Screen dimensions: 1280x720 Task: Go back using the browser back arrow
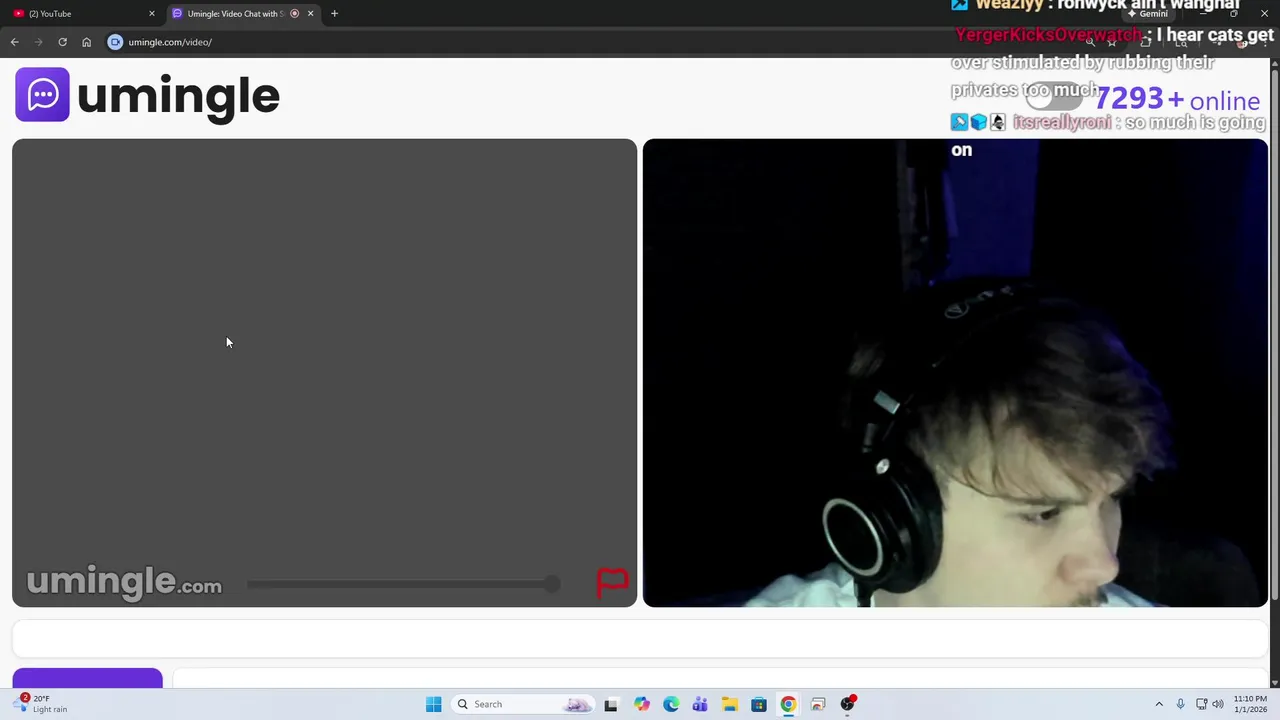[x=14, y=42]
